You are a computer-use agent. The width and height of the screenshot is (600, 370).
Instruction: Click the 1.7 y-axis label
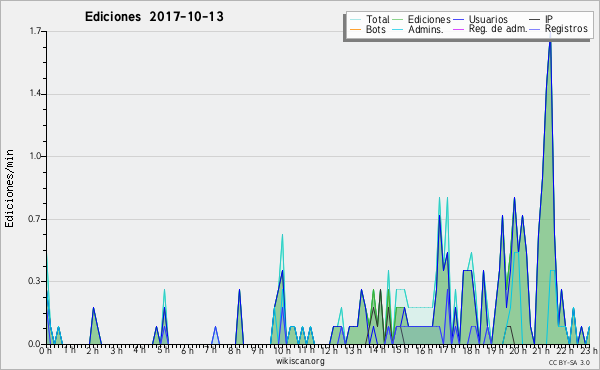35,31
